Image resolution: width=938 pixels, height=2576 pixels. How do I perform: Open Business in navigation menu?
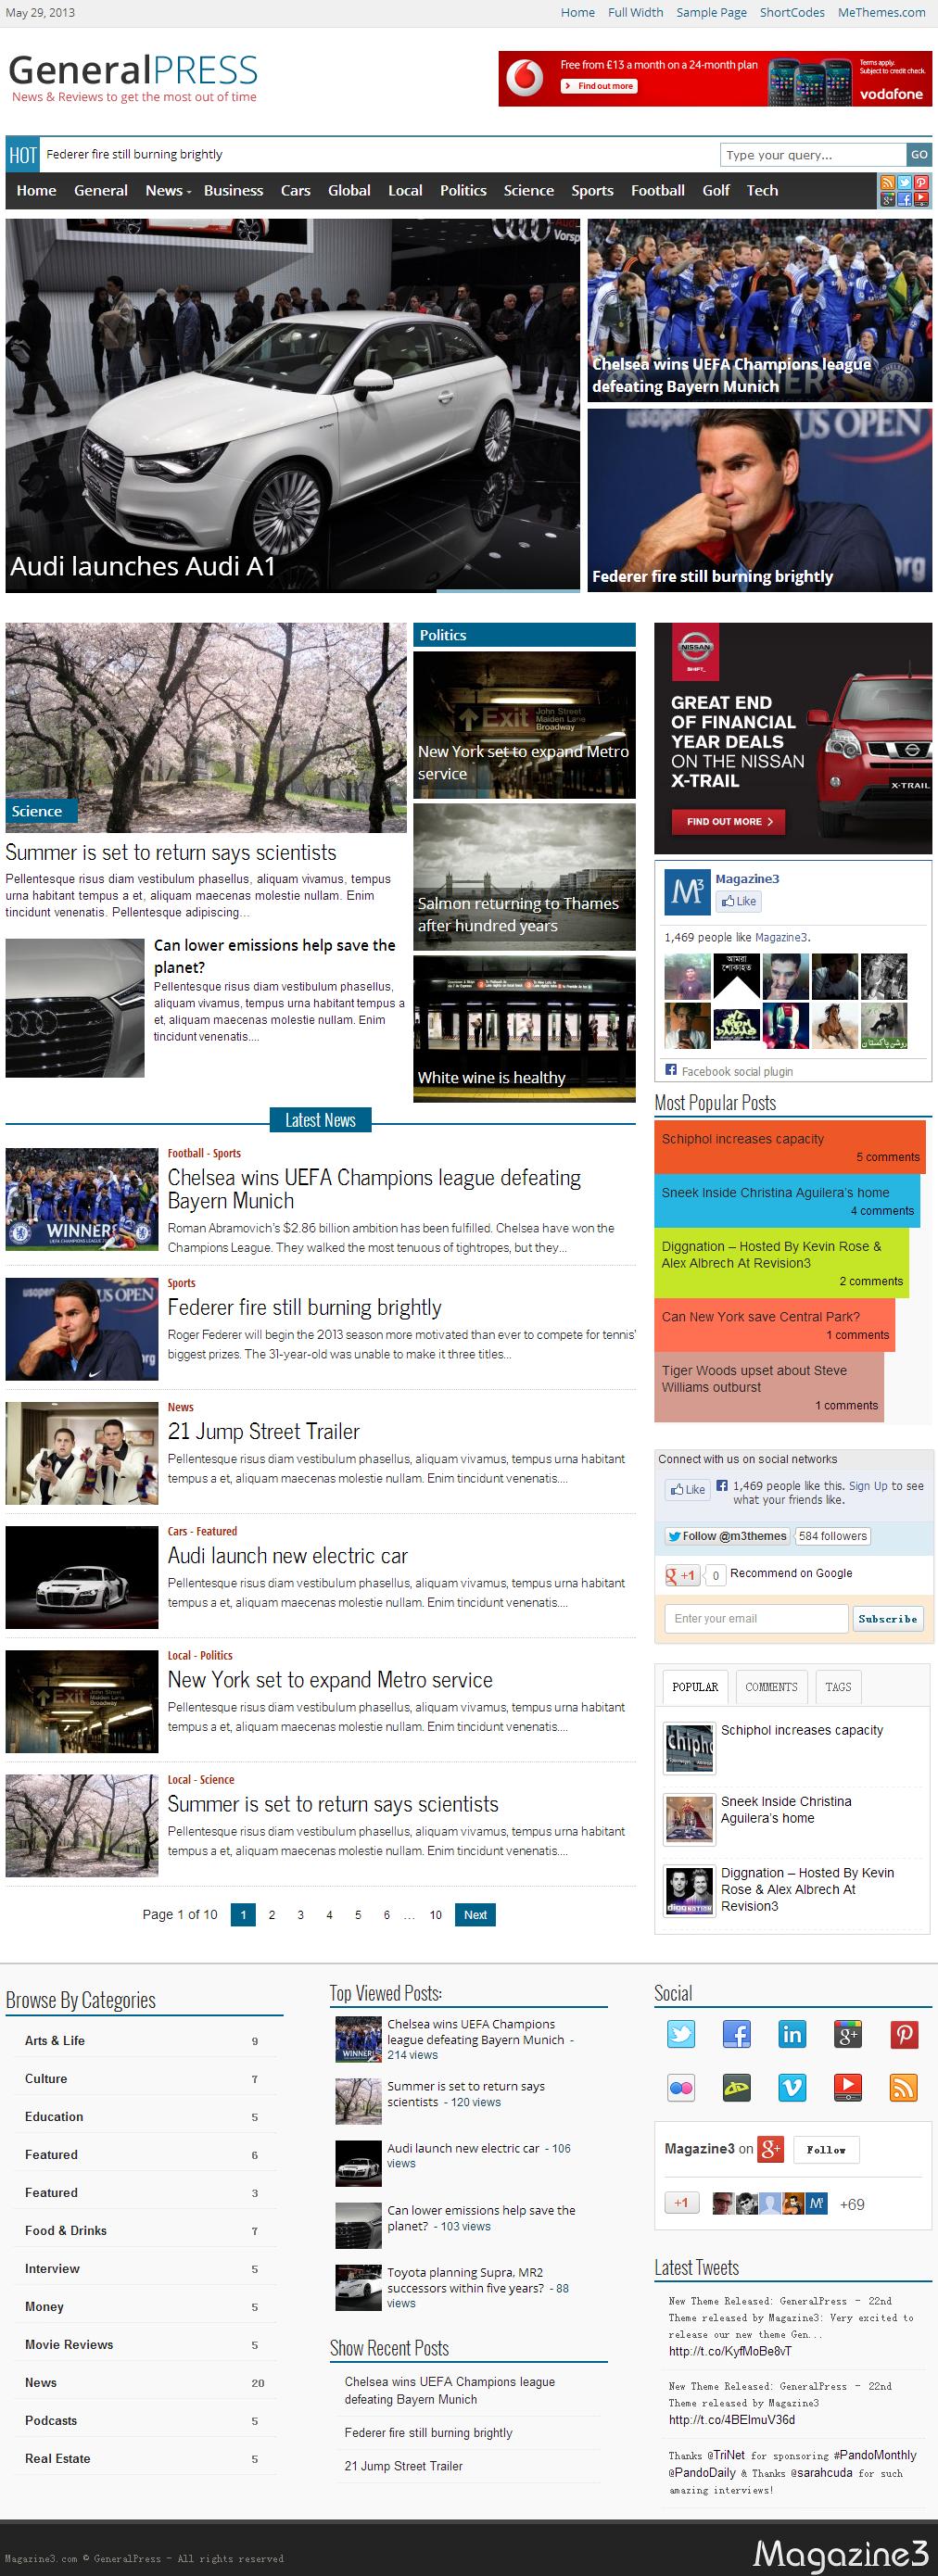pos(234,190)
